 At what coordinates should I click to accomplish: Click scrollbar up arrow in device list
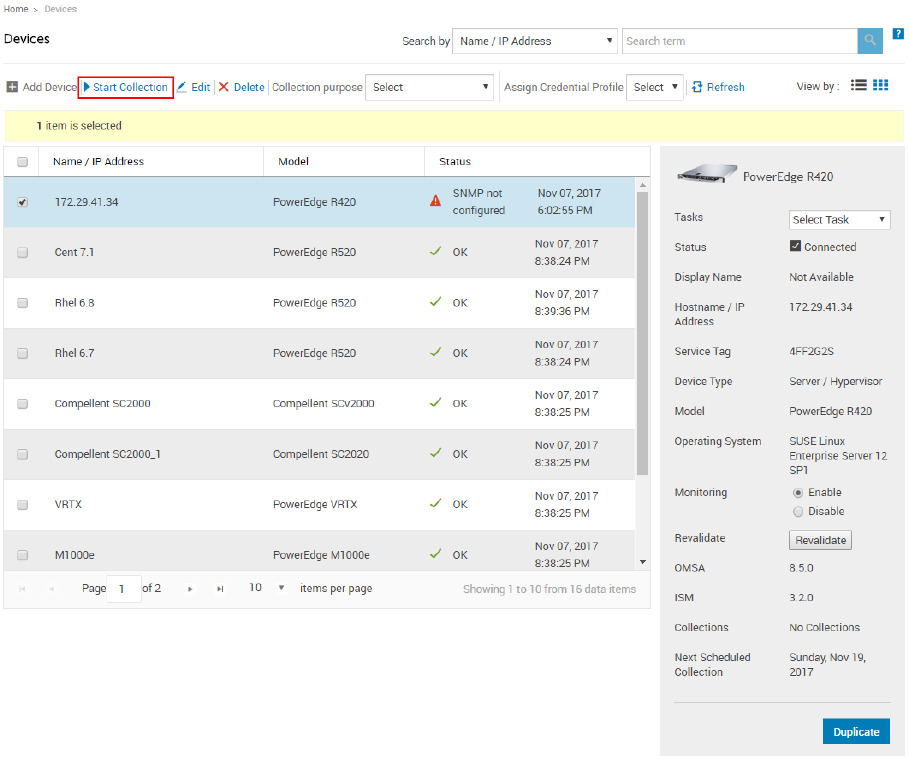(x=642, y=185)
